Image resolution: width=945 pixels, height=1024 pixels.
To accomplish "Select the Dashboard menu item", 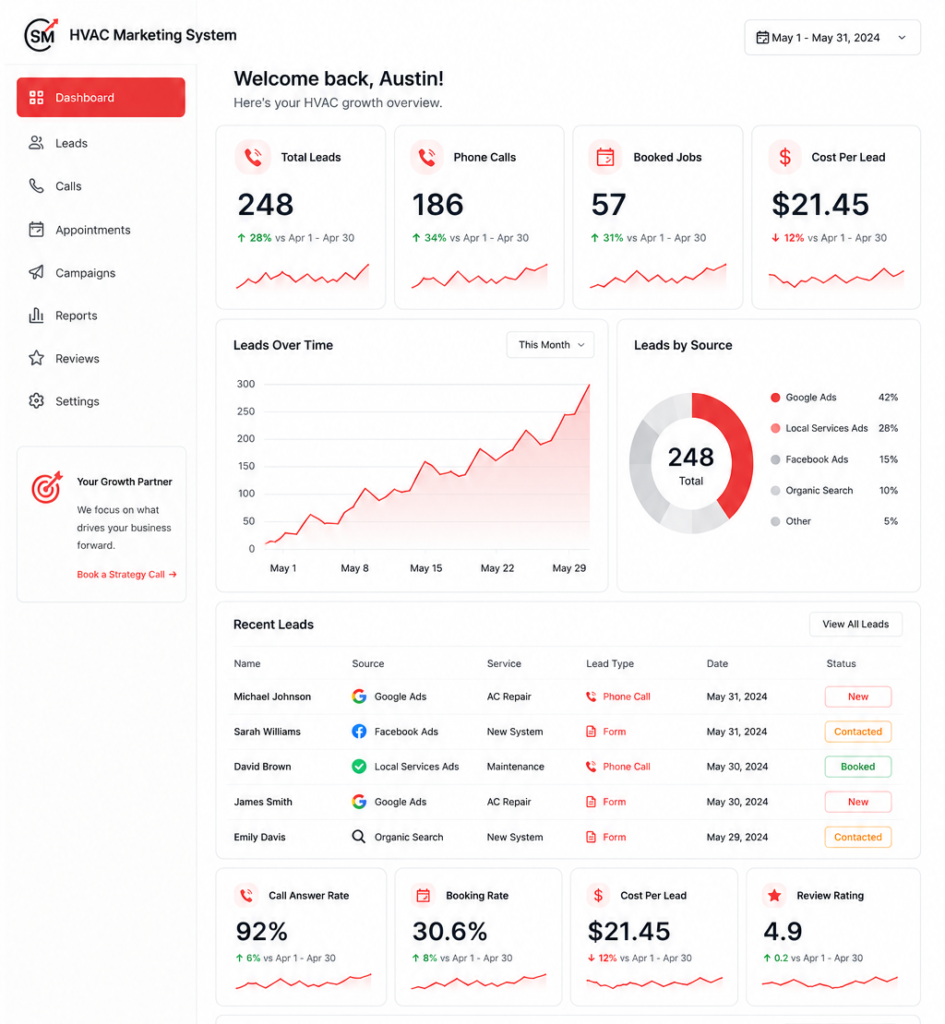I will click(101, 97).
